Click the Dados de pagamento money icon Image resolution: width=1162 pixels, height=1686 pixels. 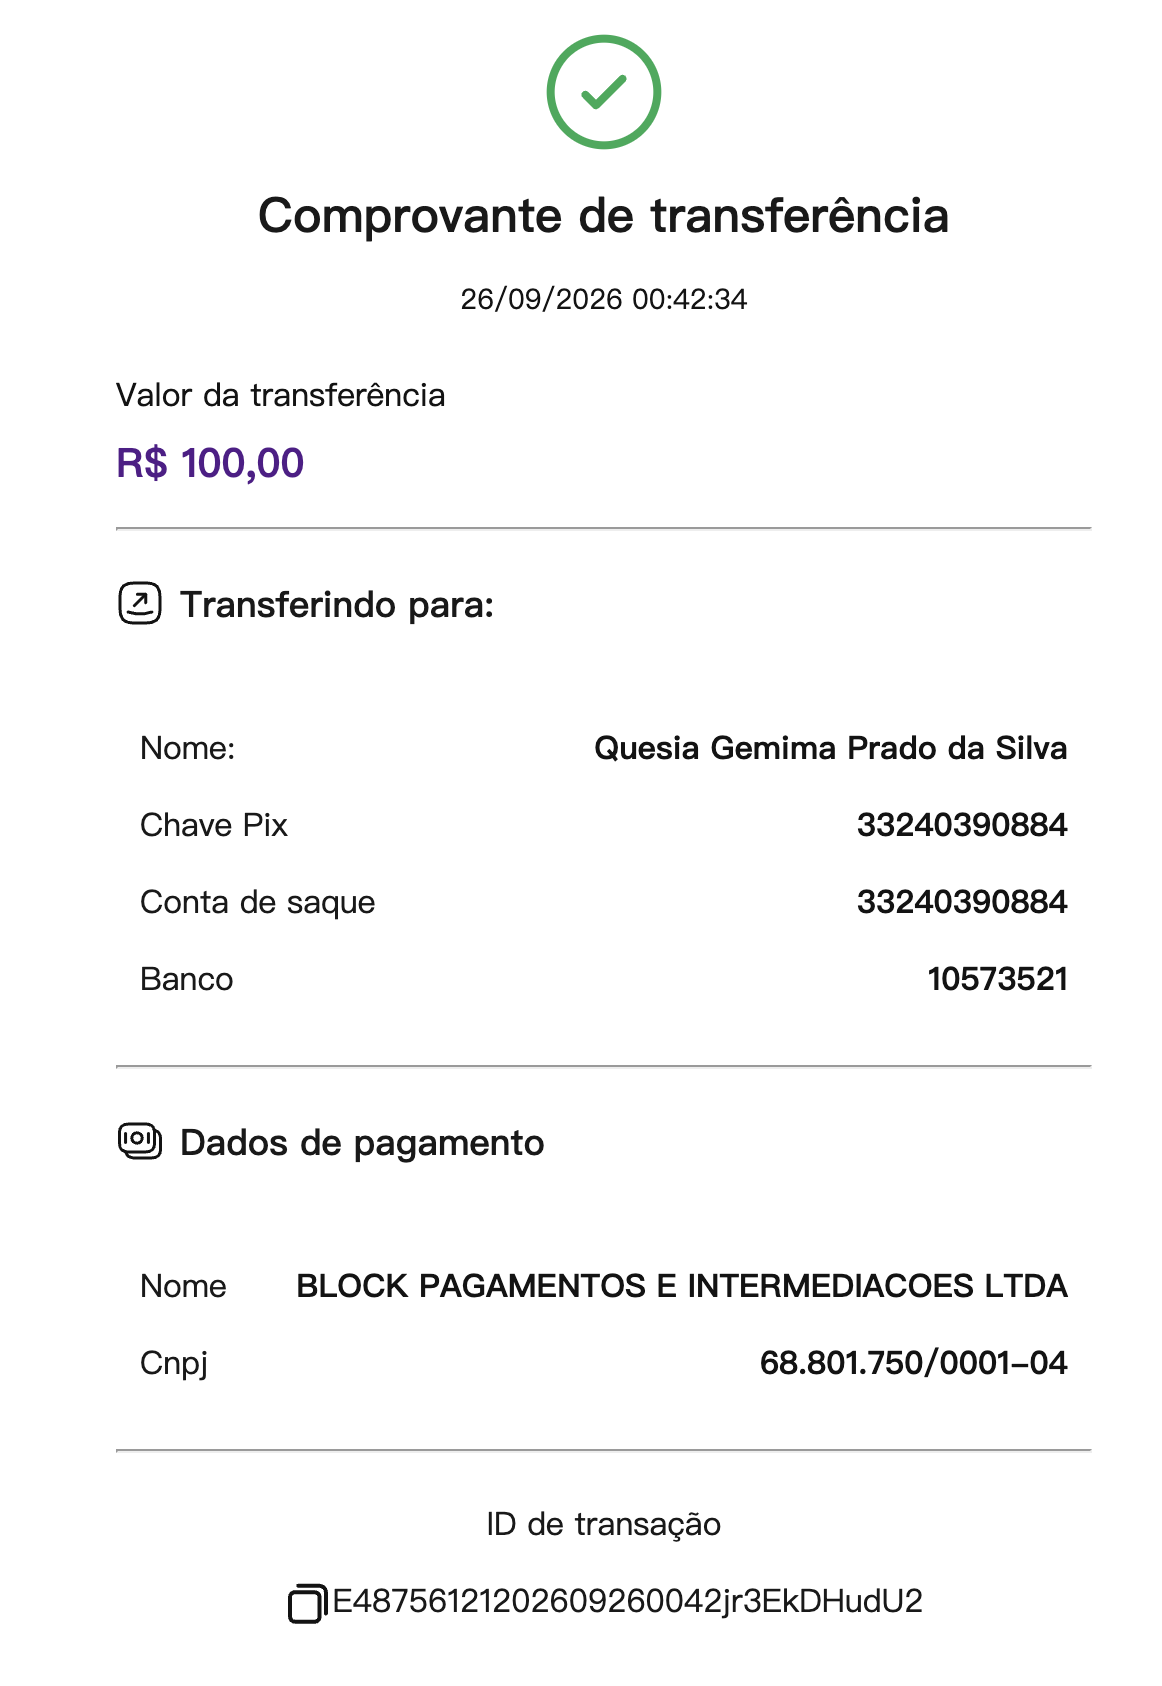click(140, 1141)
